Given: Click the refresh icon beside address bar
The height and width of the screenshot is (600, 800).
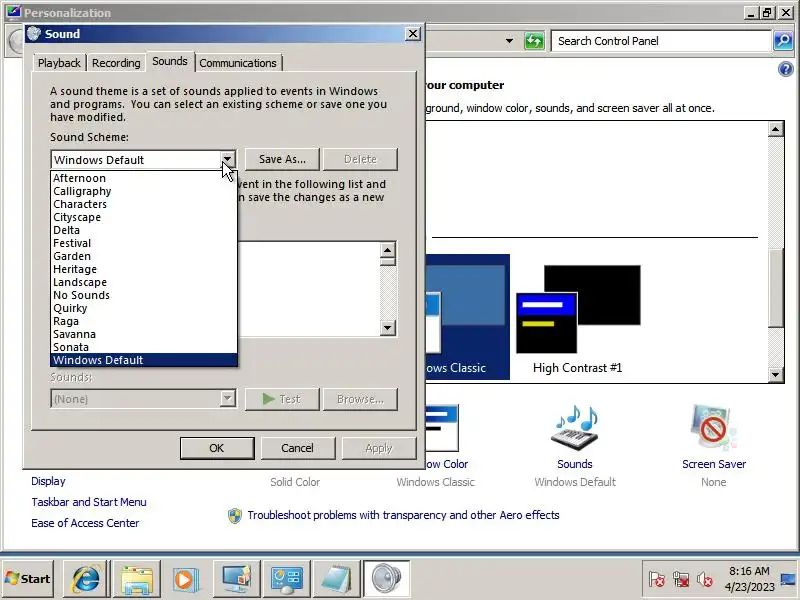Looking at the screenshot, I should 534,41.
